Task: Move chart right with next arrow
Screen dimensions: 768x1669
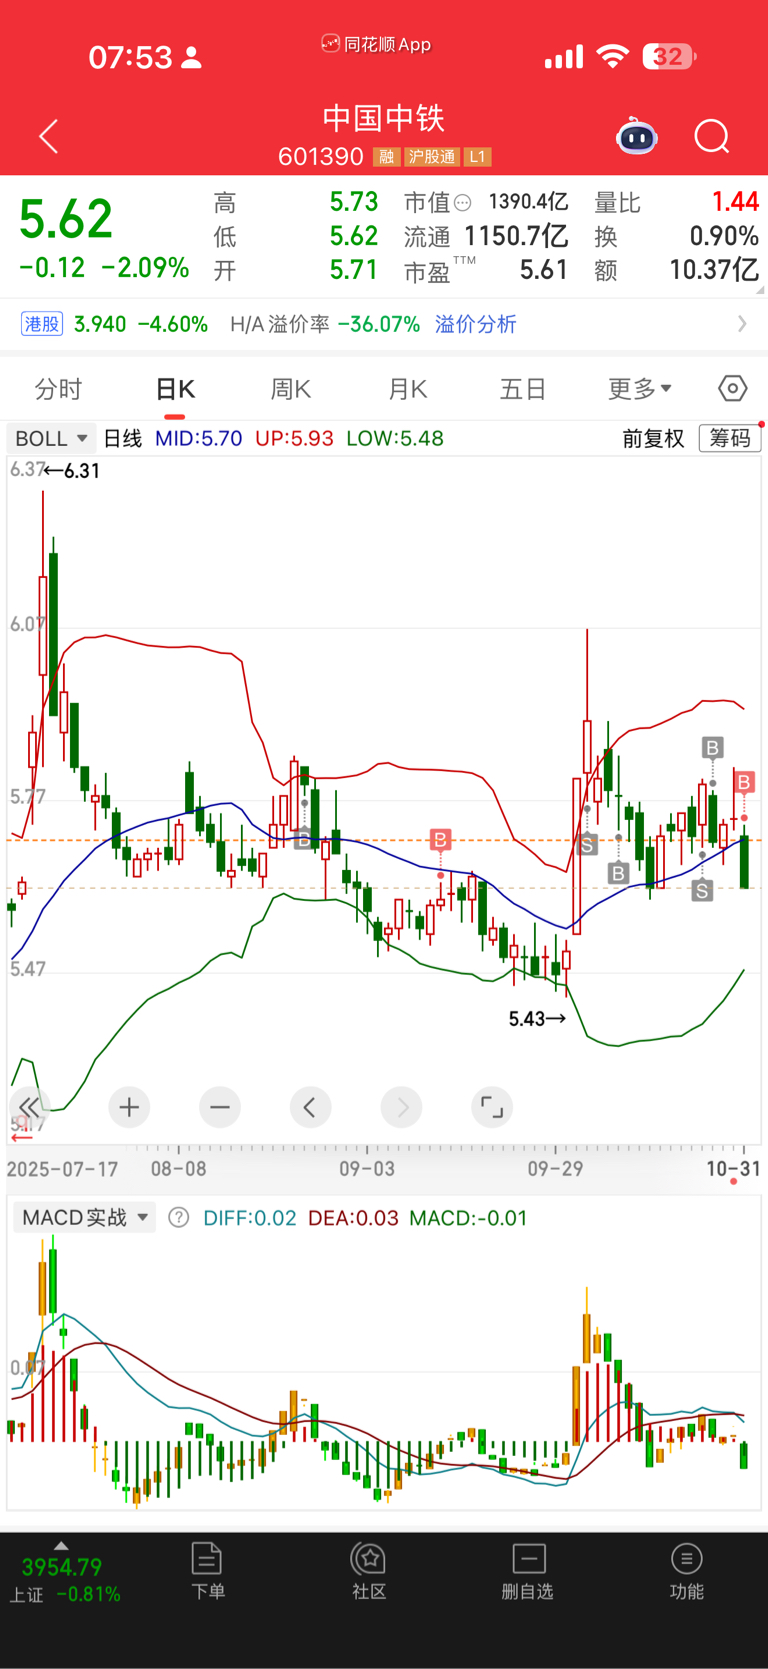Action: 401,1107
